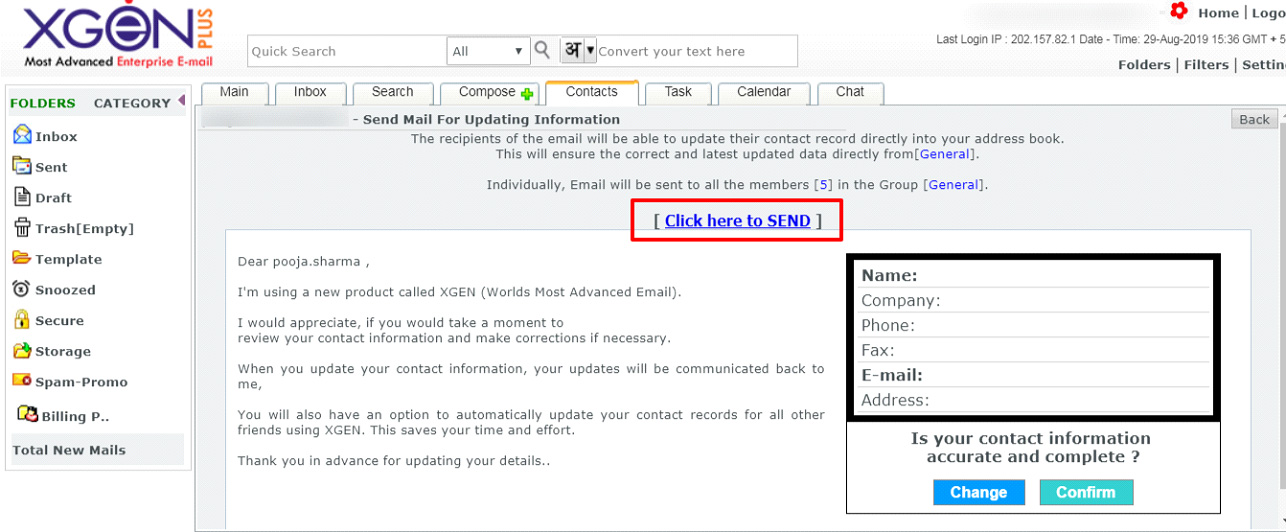Click the Sent folder icon

[x=22, y=166]
